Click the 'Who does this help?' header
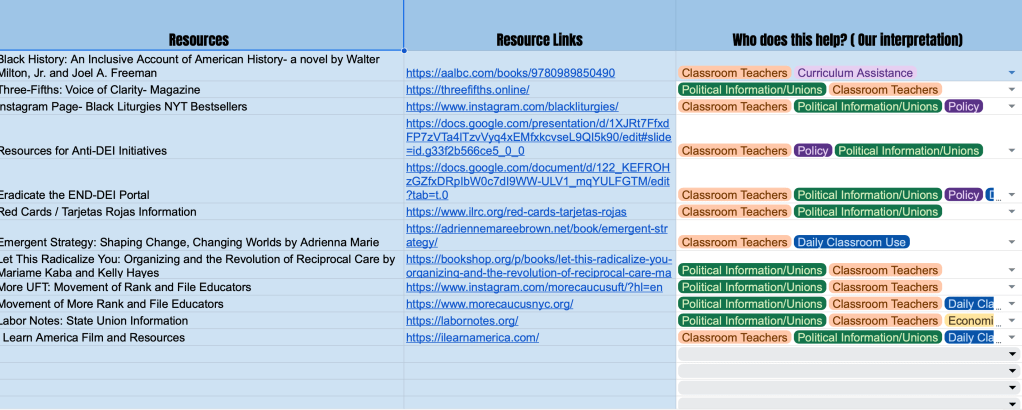 (x=847, y=40)
